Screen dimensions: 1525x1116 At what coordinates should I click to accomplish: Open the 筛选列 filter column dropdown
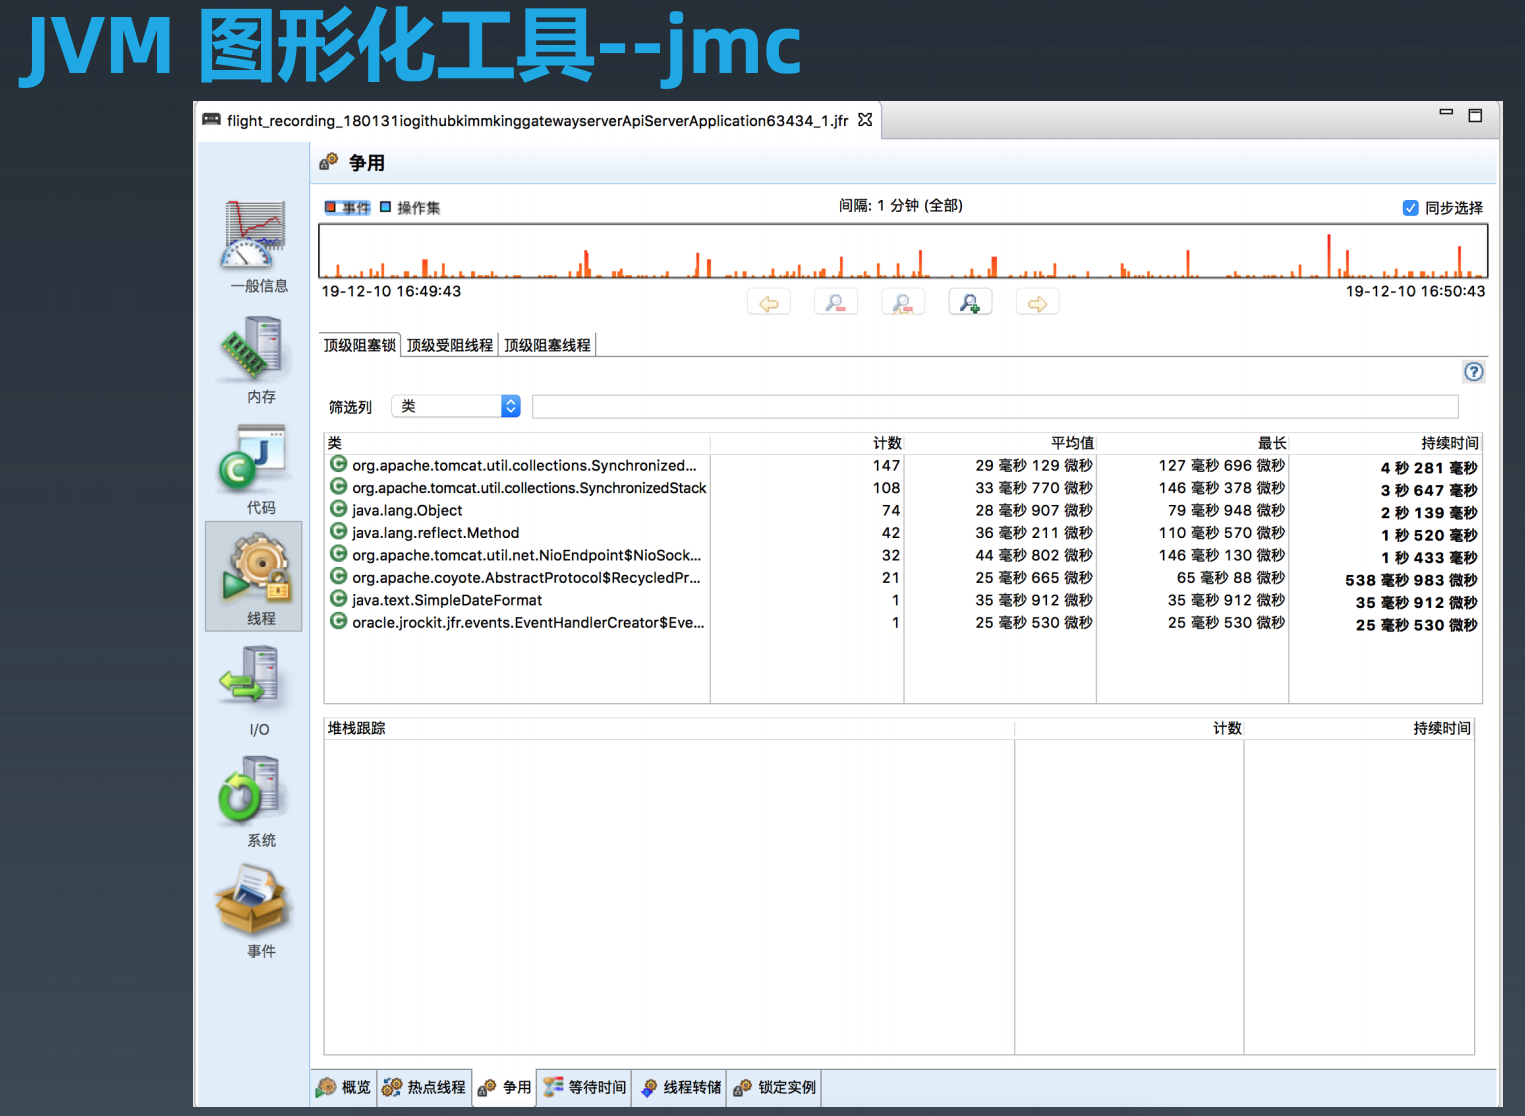click(x=457, y=406)
